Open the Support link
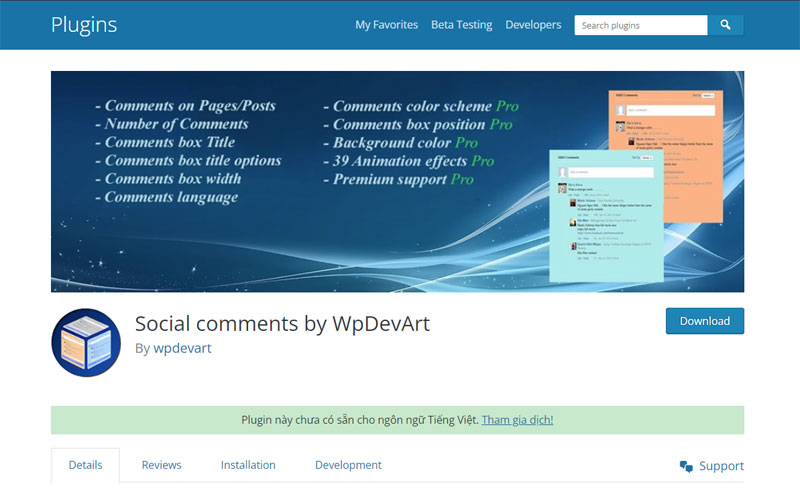 (721, 466)
